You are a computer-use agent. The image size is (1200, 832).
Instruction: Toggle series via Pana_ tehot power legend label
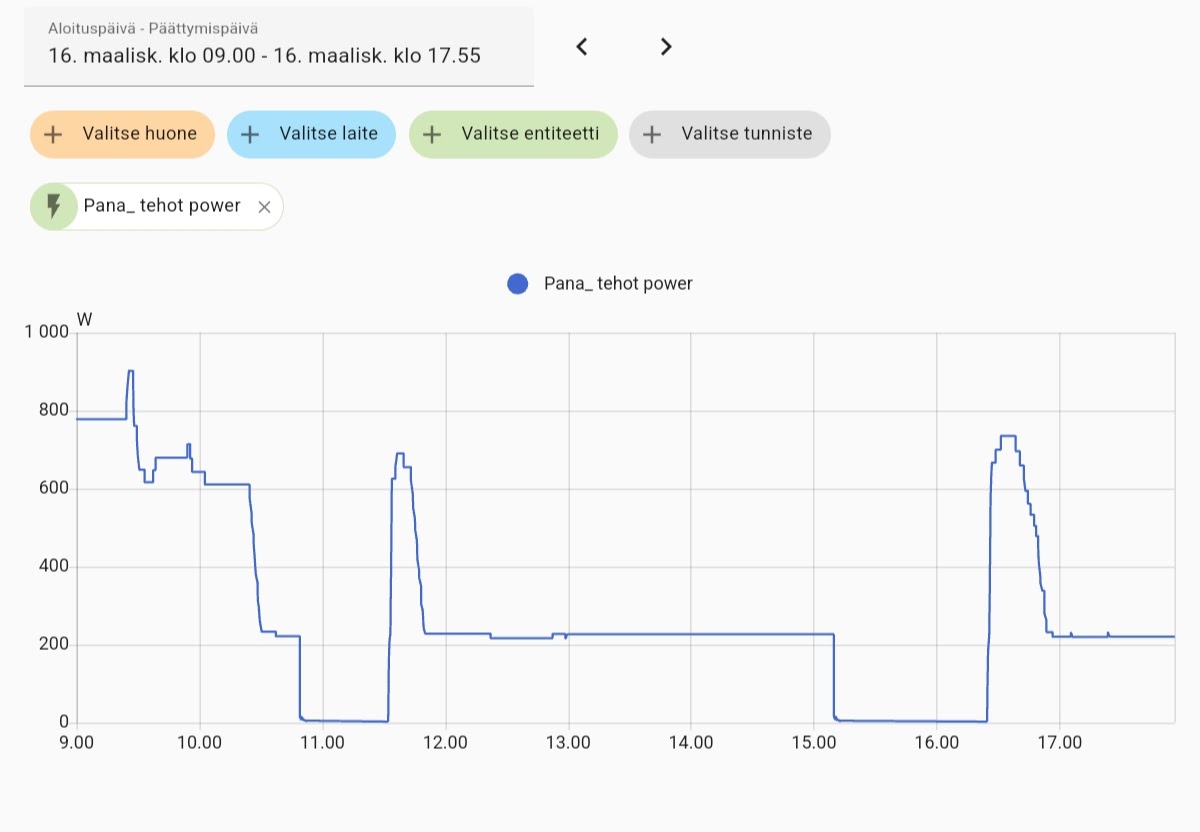[618, 284]
